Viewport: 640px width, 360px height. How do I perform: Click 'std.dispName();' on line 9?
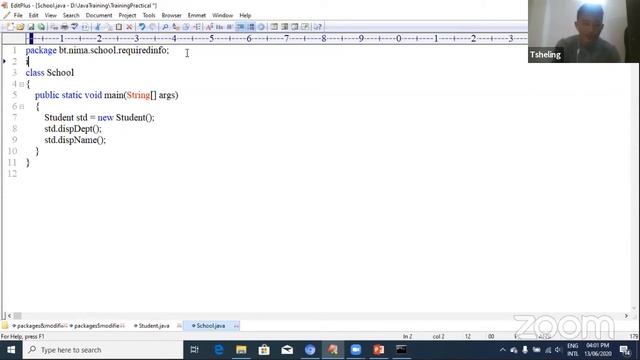click(x=75, y=140)
